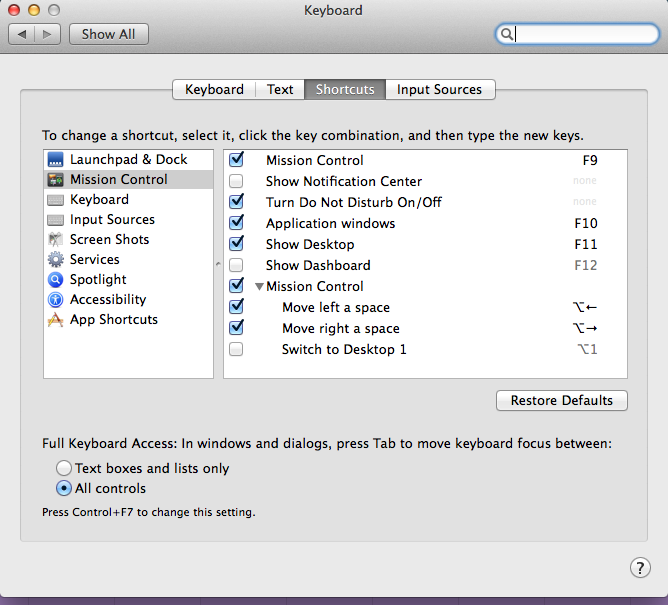Open the Text tab

tap(280, 89)
